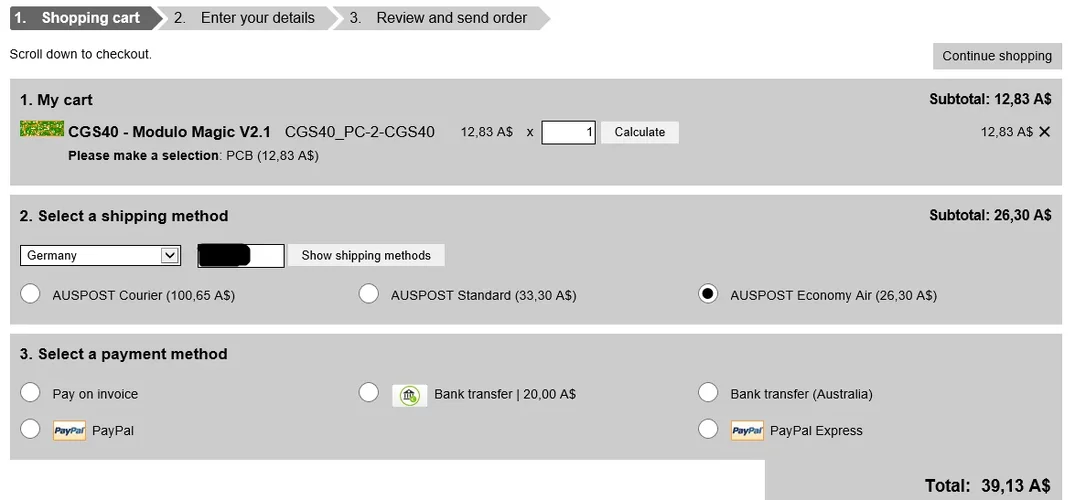
Task: Click the Select a payment method heading
Action: coord(123,355)
